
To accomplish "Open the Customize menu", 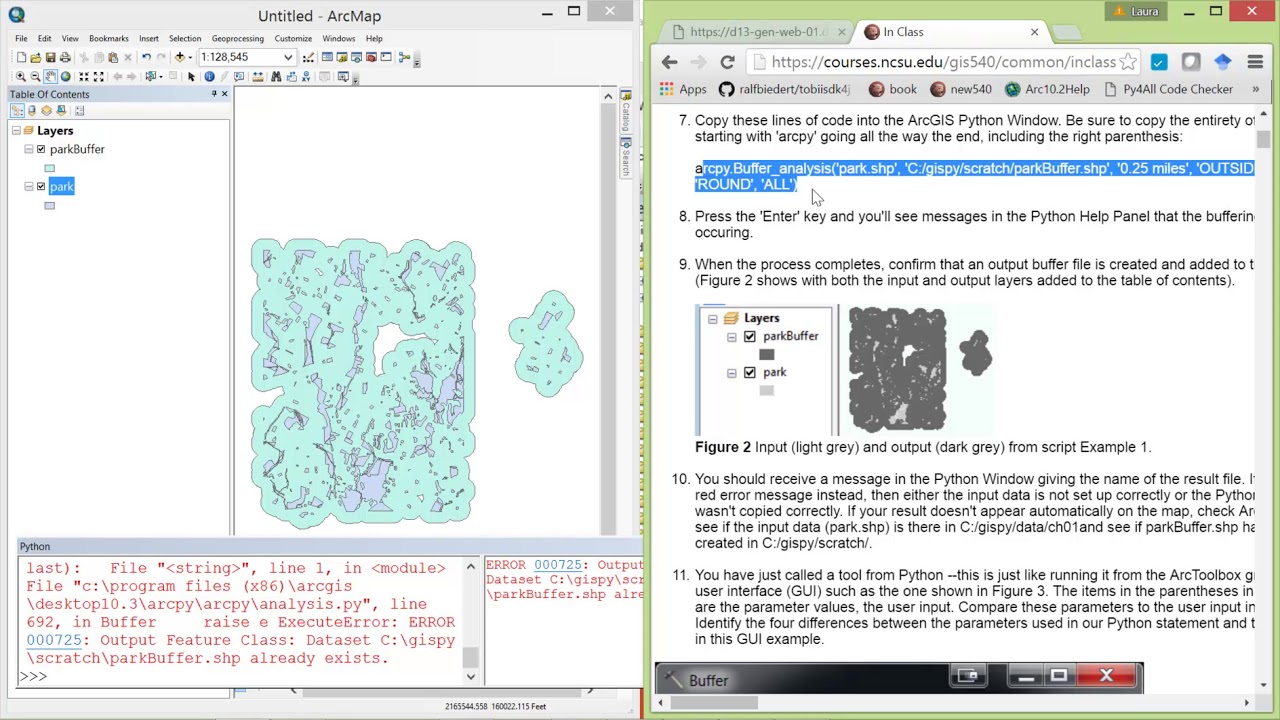I will pos(293,38).
